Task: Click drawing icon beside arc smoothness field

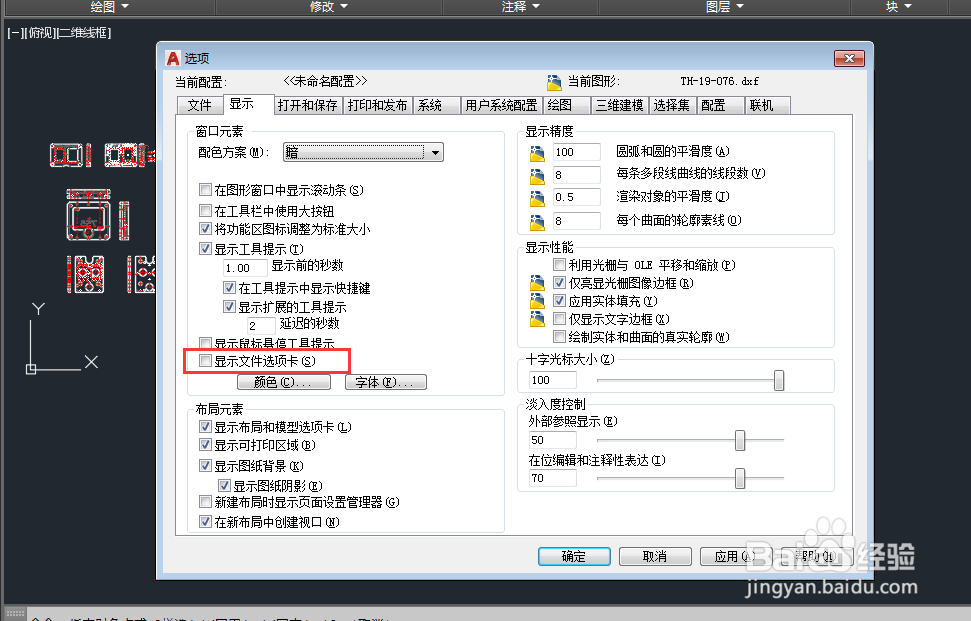Action: click(x=537, y=152)
